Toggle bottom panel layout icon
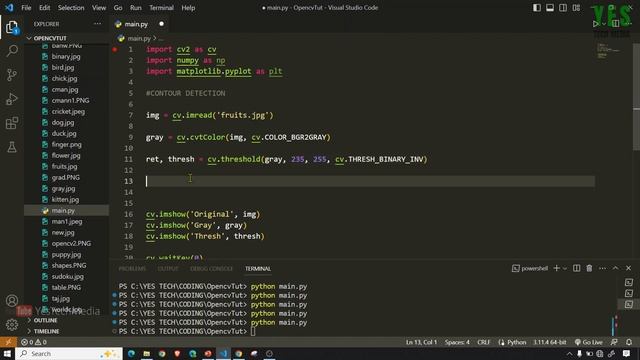This screenshot has width=640, height=360. (x=550, y=8)
